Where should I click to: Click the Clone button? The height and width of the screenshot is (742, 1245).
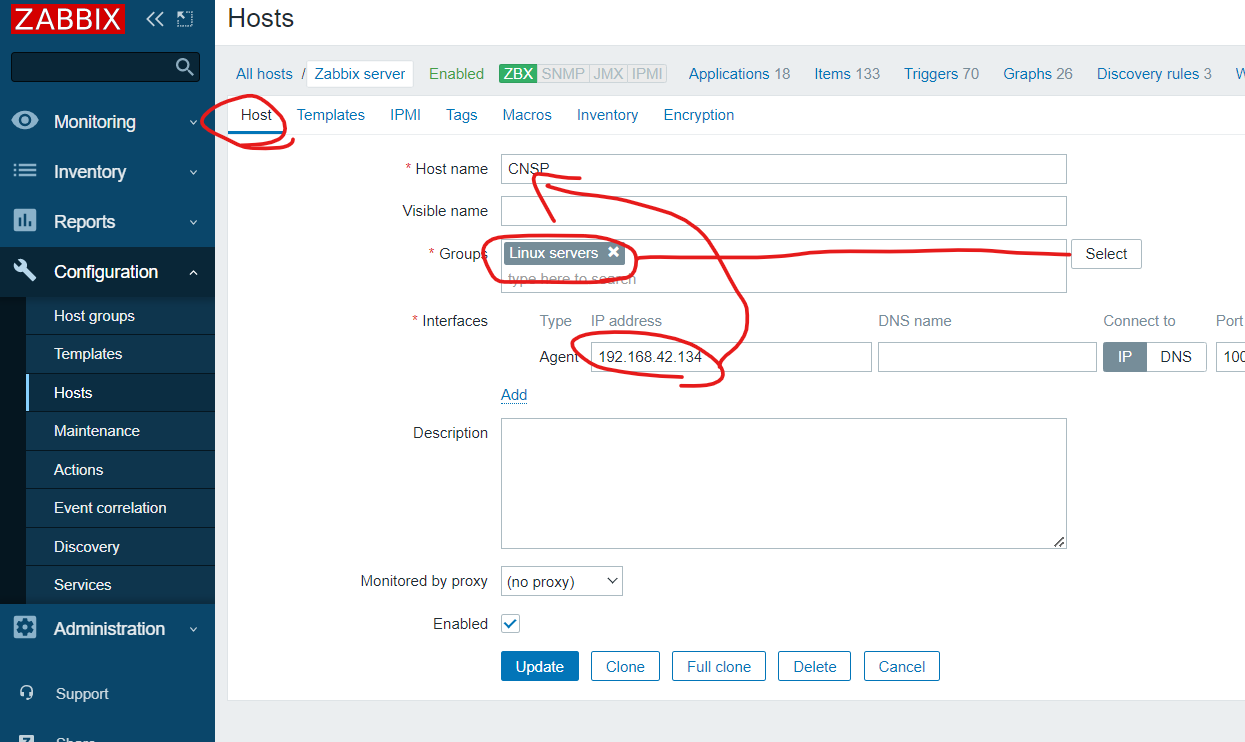[625, 666]
